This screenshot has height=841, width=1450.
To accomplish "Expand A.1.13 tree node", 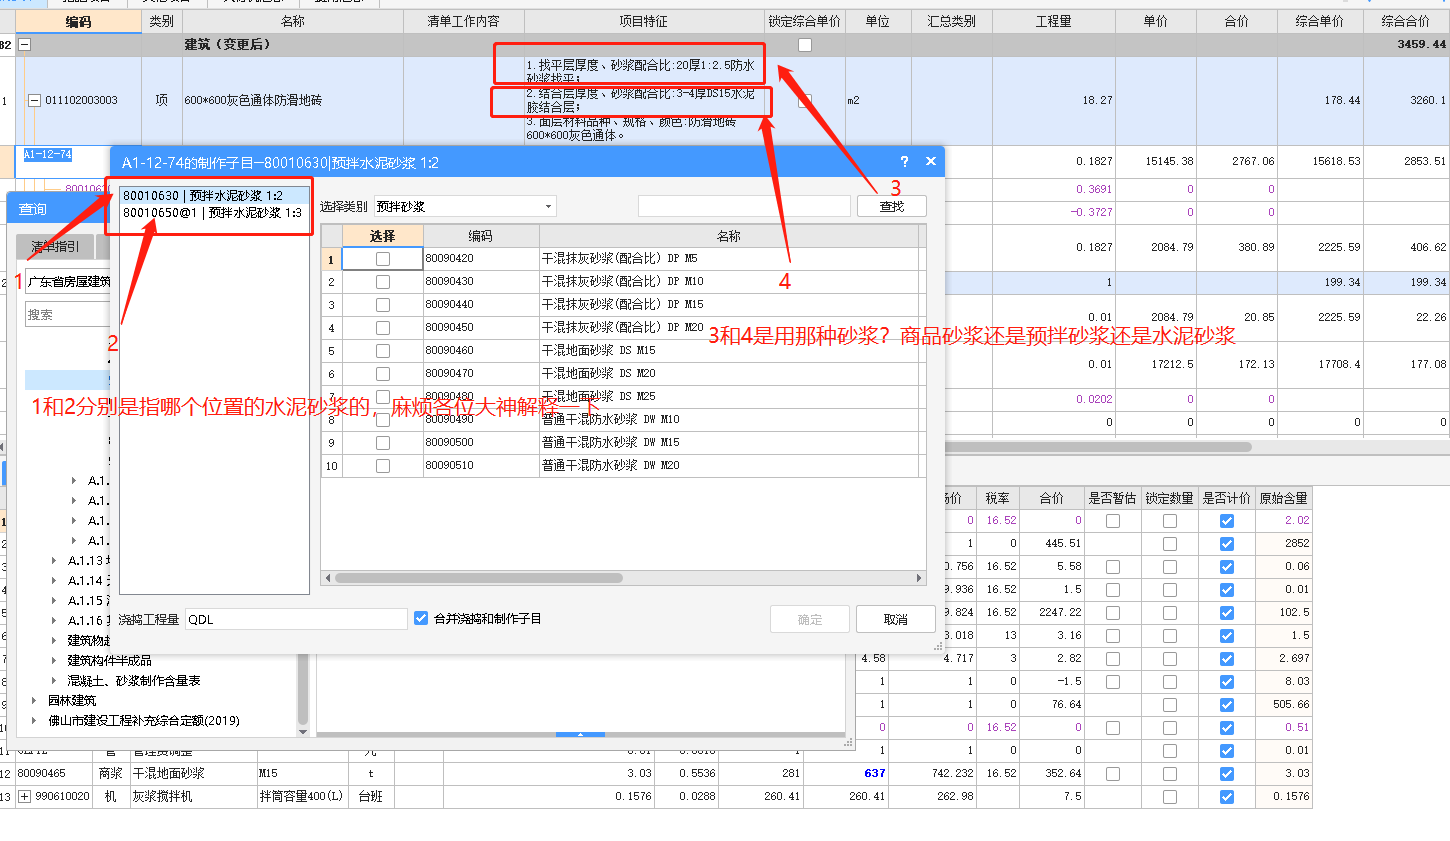I will click(x=54, y=561).
